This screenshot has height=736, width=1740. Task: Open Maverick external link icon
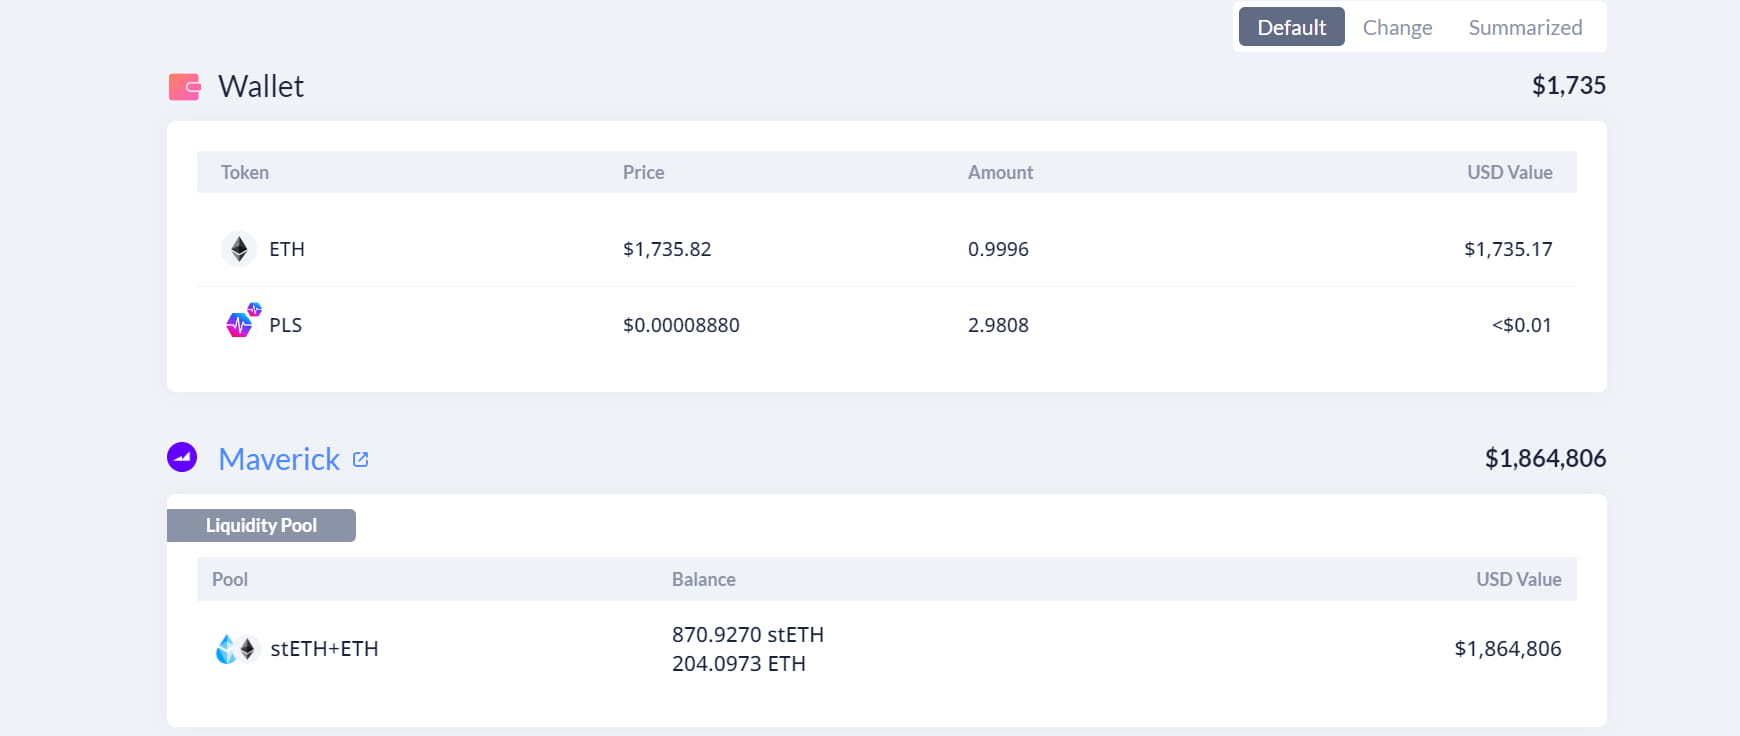361,459
